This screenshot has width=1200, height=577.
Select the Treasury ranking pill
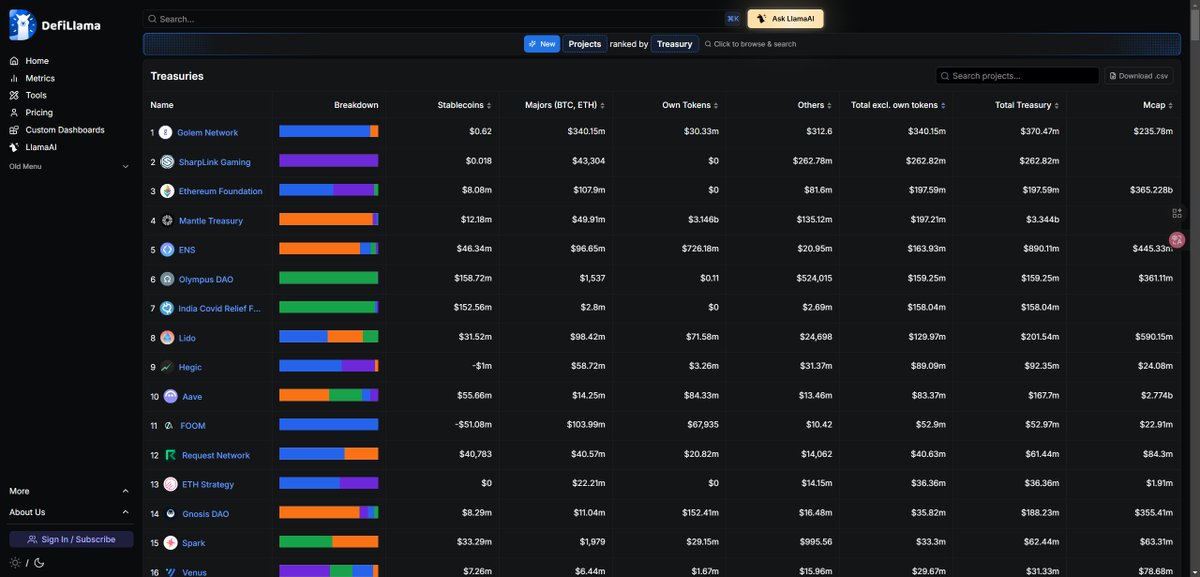click(675, 44)
